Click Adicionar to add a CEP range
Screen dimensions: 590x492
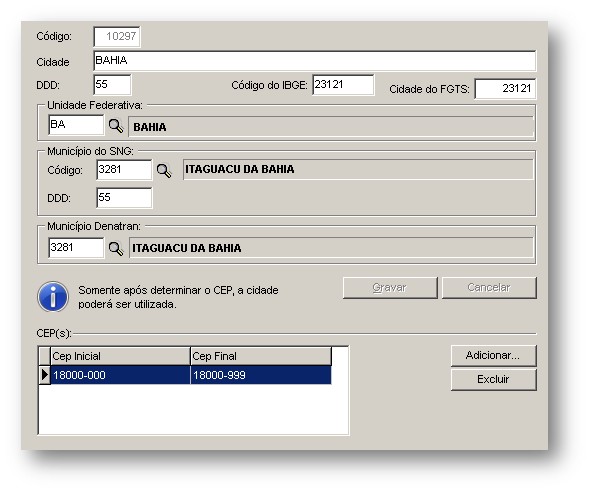(x=494, y=356)
